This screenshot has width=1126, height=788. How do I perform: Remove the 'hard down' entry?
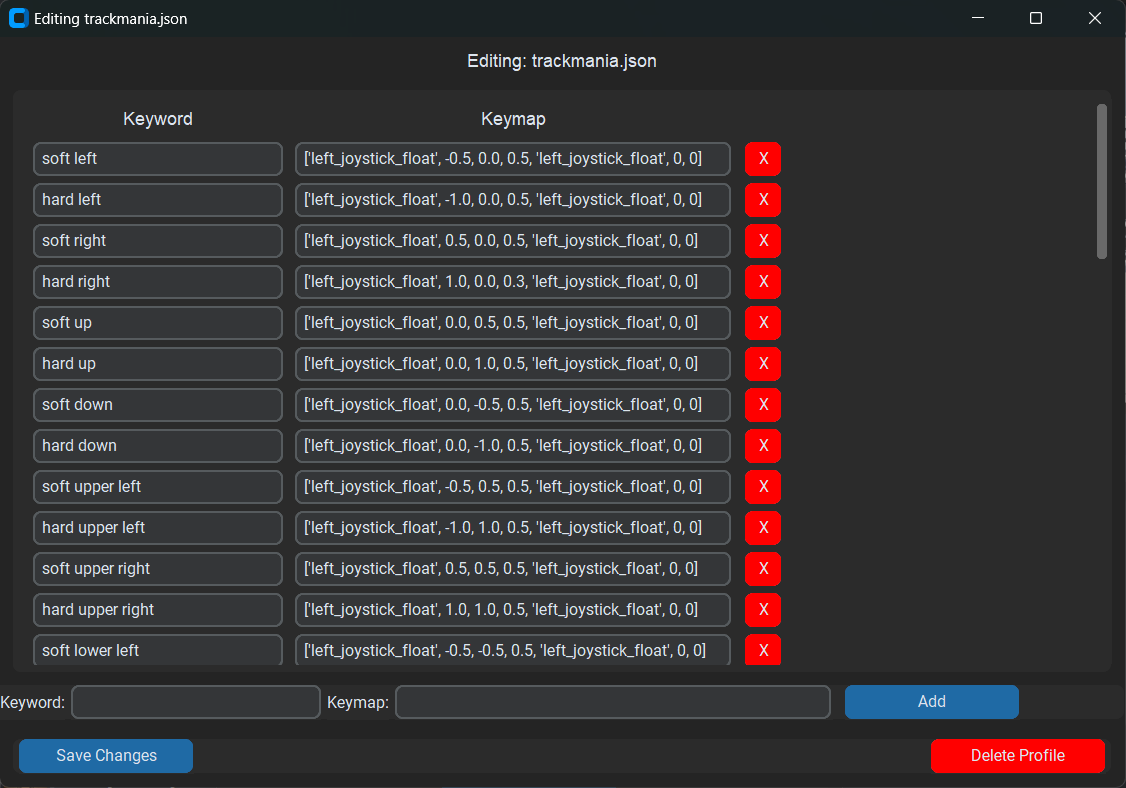tap(763, 445)
